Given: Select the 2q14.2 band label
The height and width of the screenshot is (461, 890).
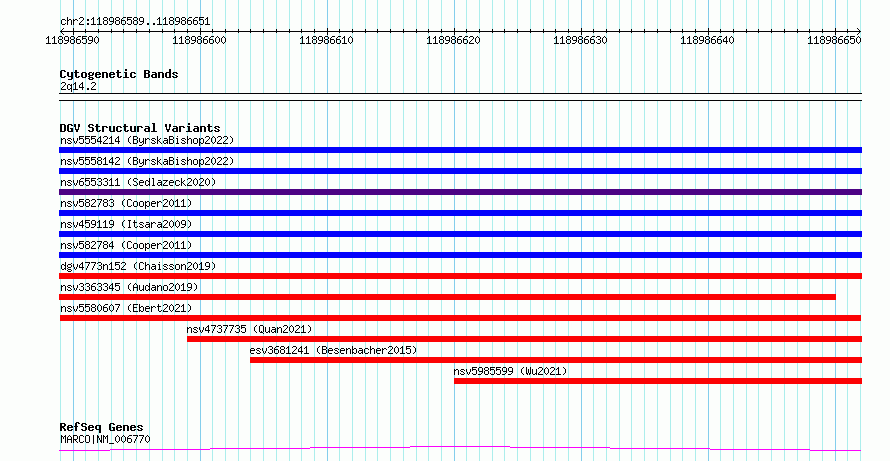Looking at the screenshot, I should 78,86.
